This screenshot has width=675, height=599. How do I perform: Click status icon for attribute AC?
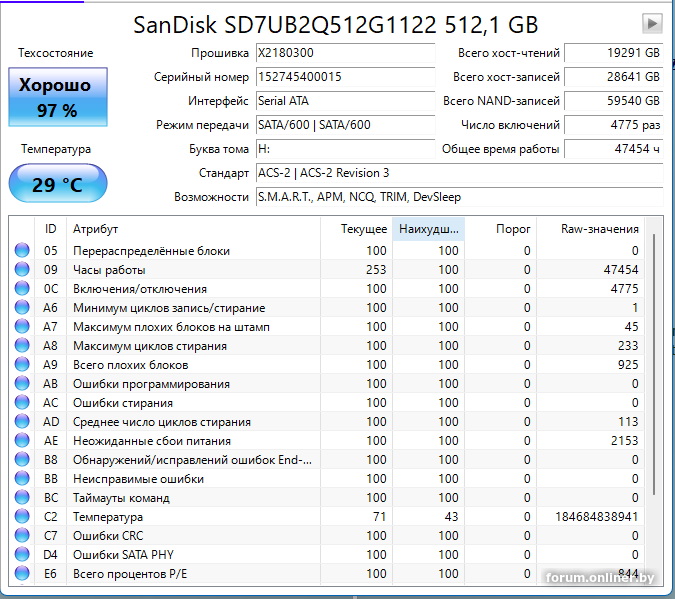click(x=22, y=402)
